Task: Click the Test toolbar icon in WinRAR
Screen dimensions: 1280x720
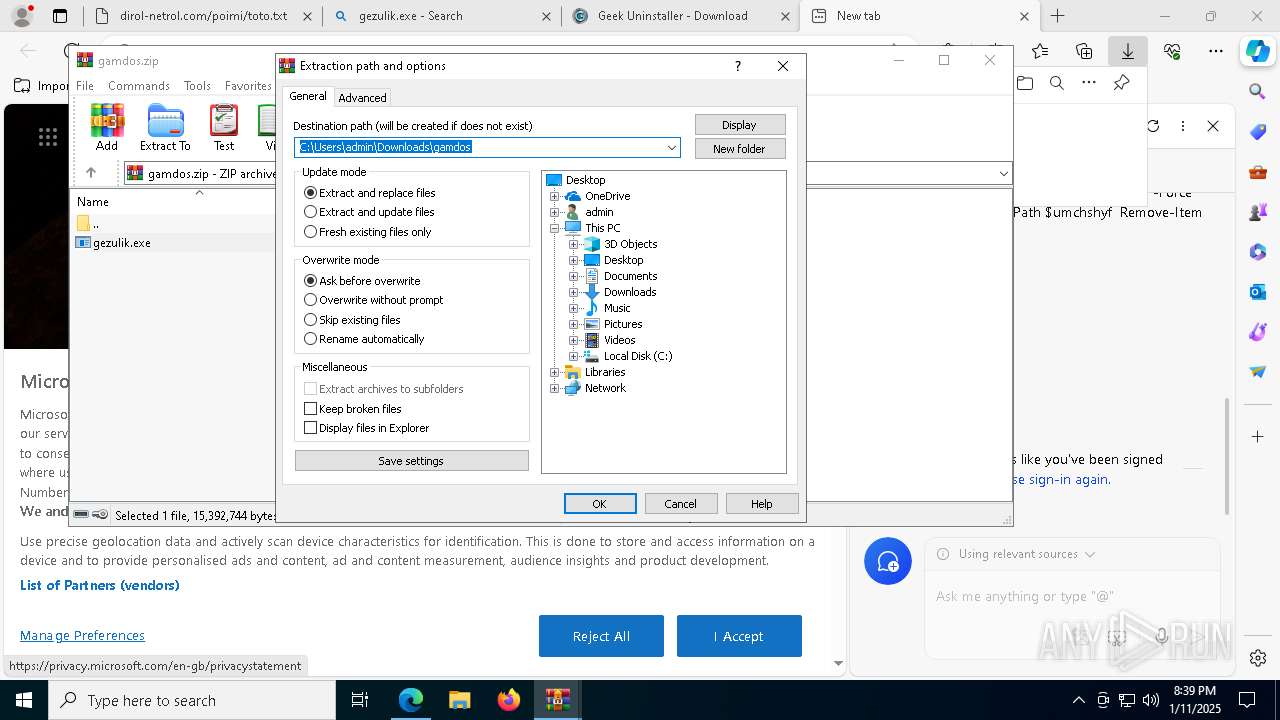Action: pos(224,127)
